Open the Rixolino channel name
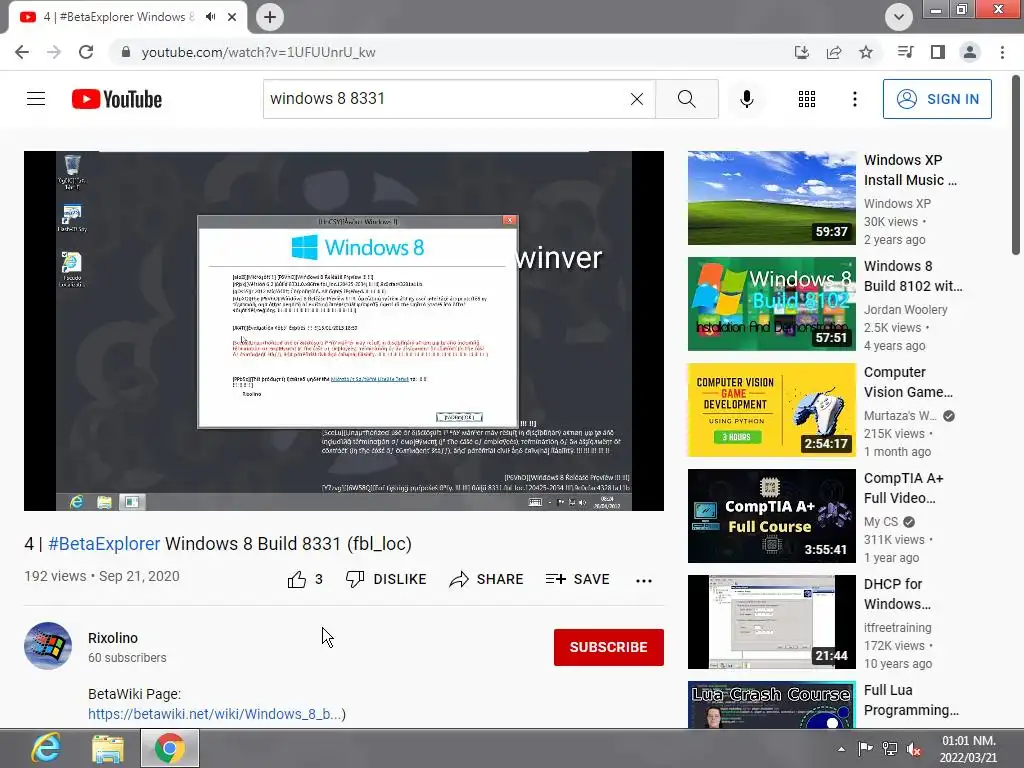Viewport: 1024px width, 768px height. point(113,638)
